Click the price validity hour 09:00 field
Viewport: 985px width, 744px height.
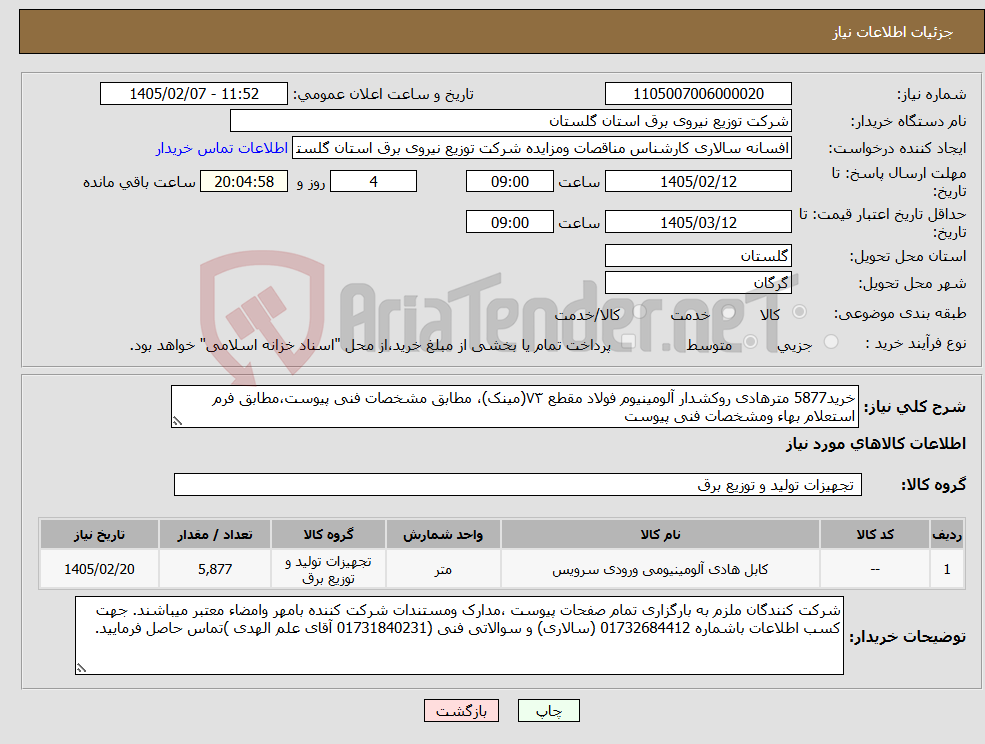coord(509,222)
